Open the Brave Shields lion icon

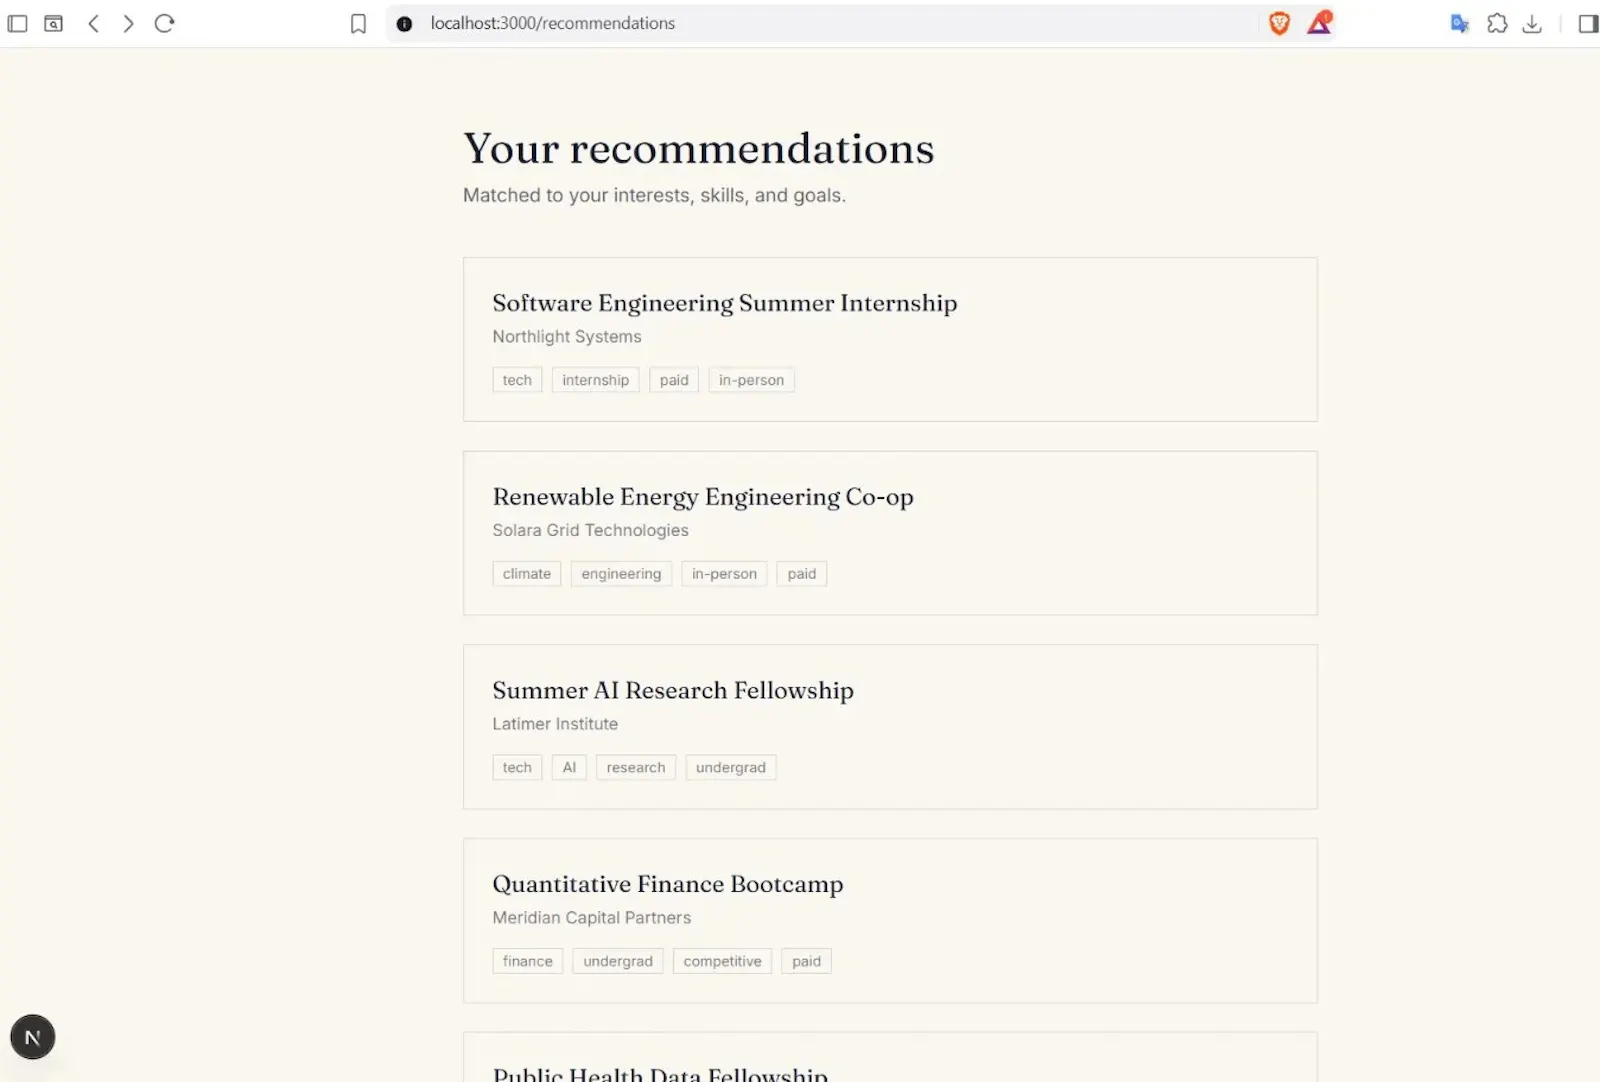click(1279, 23)
